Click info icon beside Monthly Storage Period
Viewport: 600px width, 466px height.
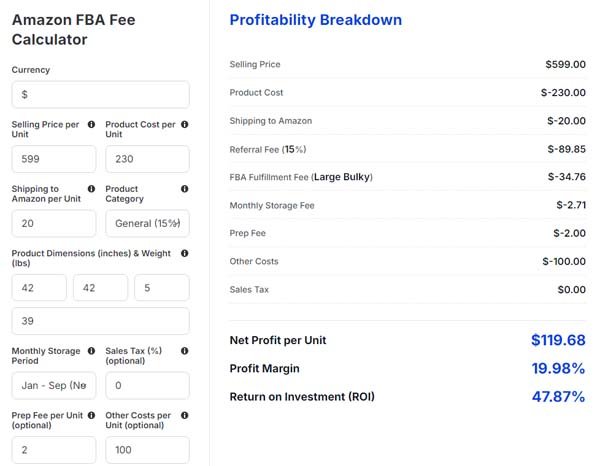[x=91, y=351]
